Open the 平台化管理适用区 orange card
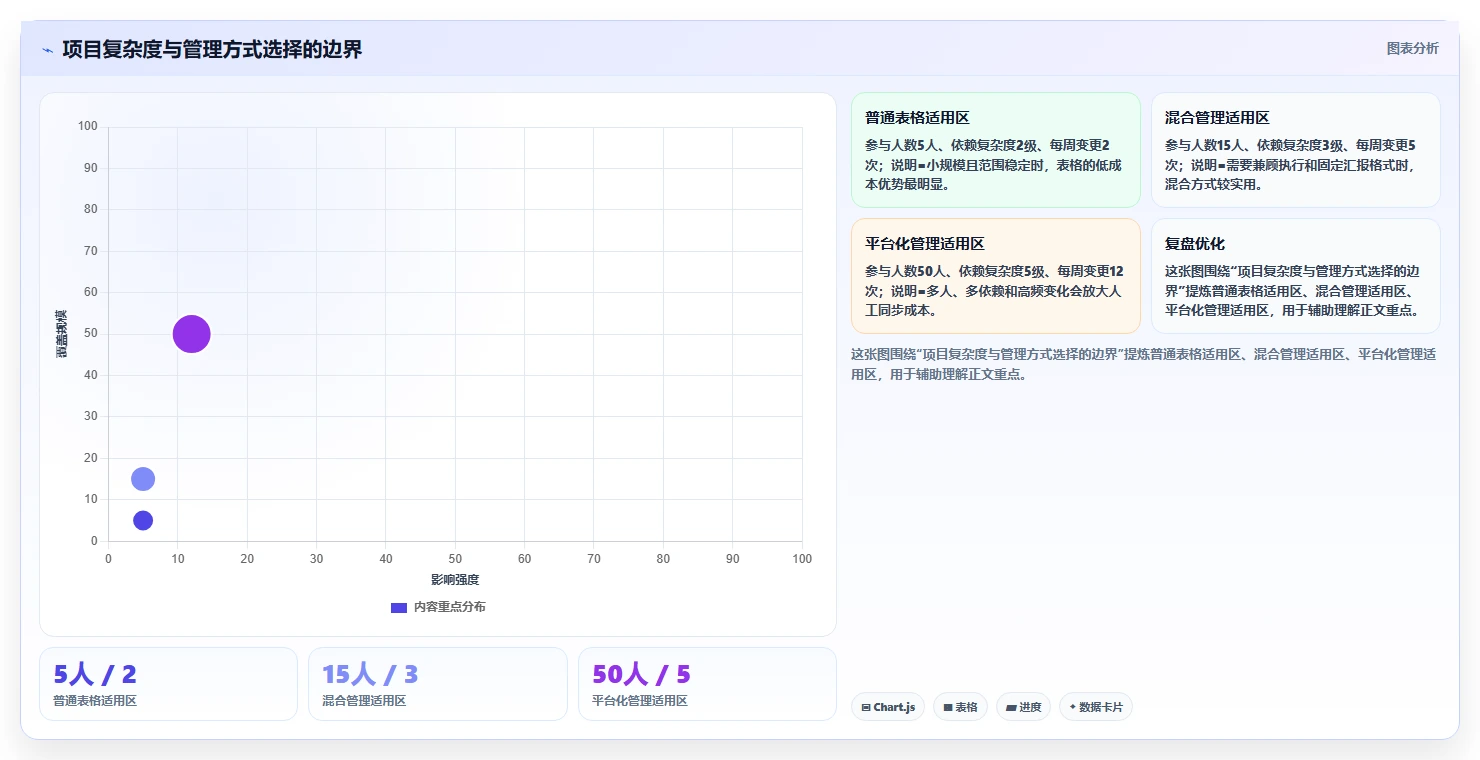This screenshot has height=760, width=1480. [995, 276]
